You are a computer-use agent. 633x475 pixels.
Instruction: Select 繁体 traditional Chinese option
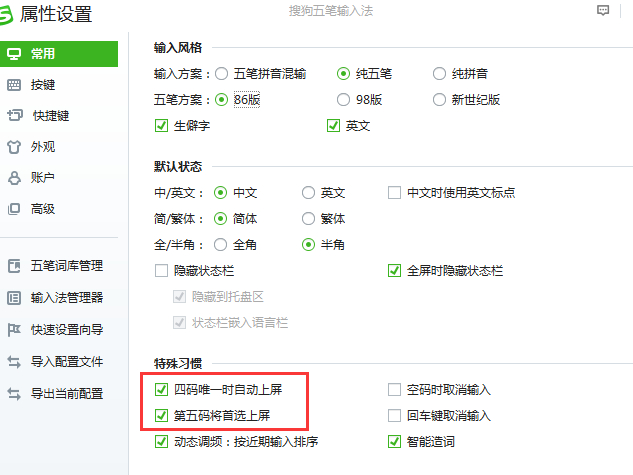click(x=308, y=219)
